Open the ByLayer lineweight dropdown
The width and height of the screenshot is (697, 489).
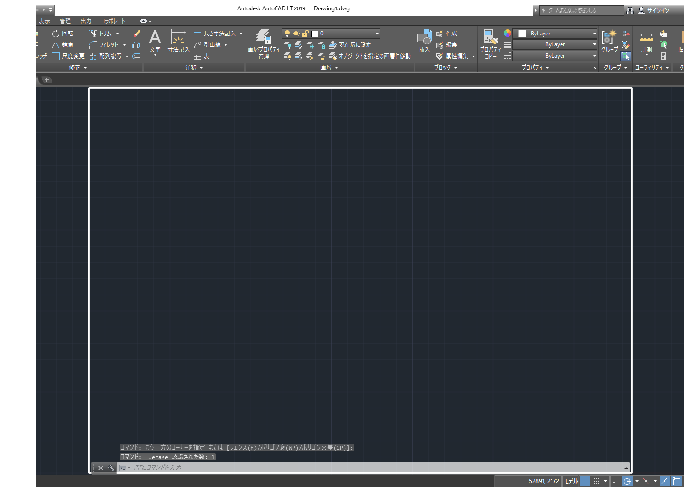click(x=555, y=44)
